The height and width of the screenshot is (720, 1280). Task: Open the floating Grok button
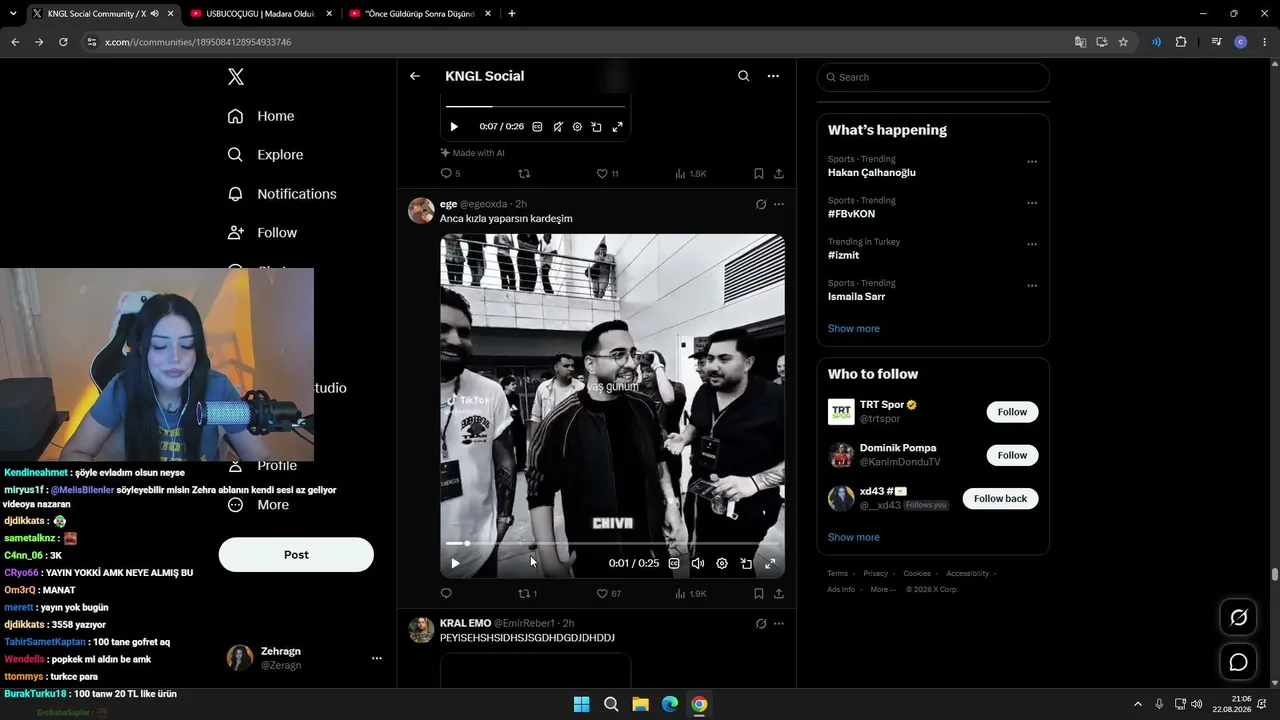(1238, 618)
